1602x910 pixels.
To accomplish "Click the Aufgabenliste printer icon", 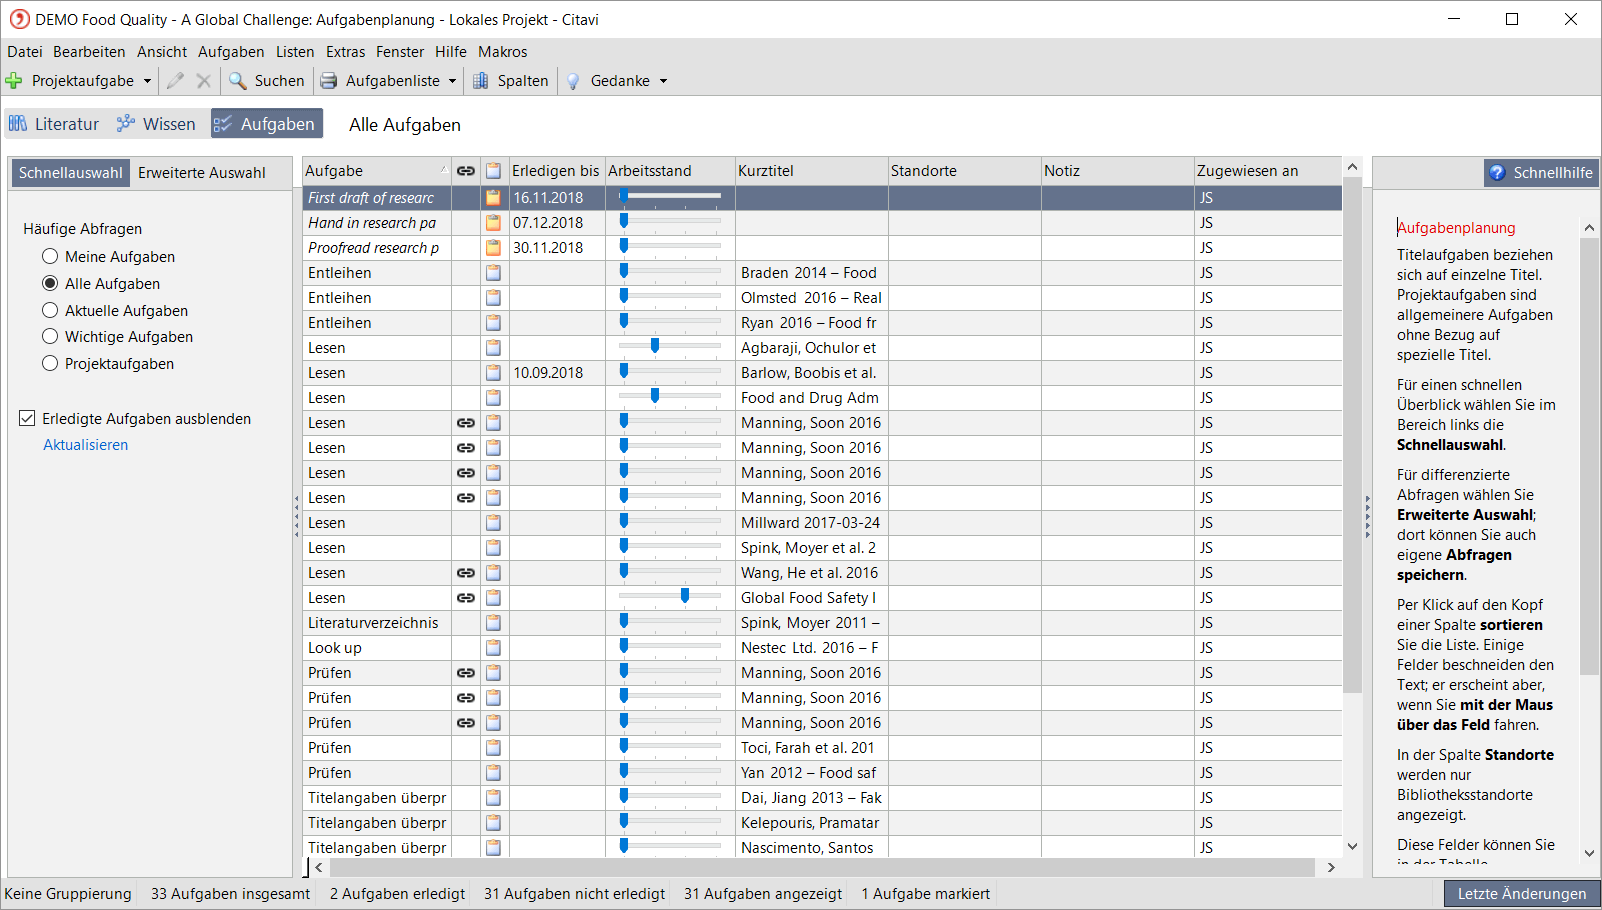I will pyautogui.click(x=328, y=81).
